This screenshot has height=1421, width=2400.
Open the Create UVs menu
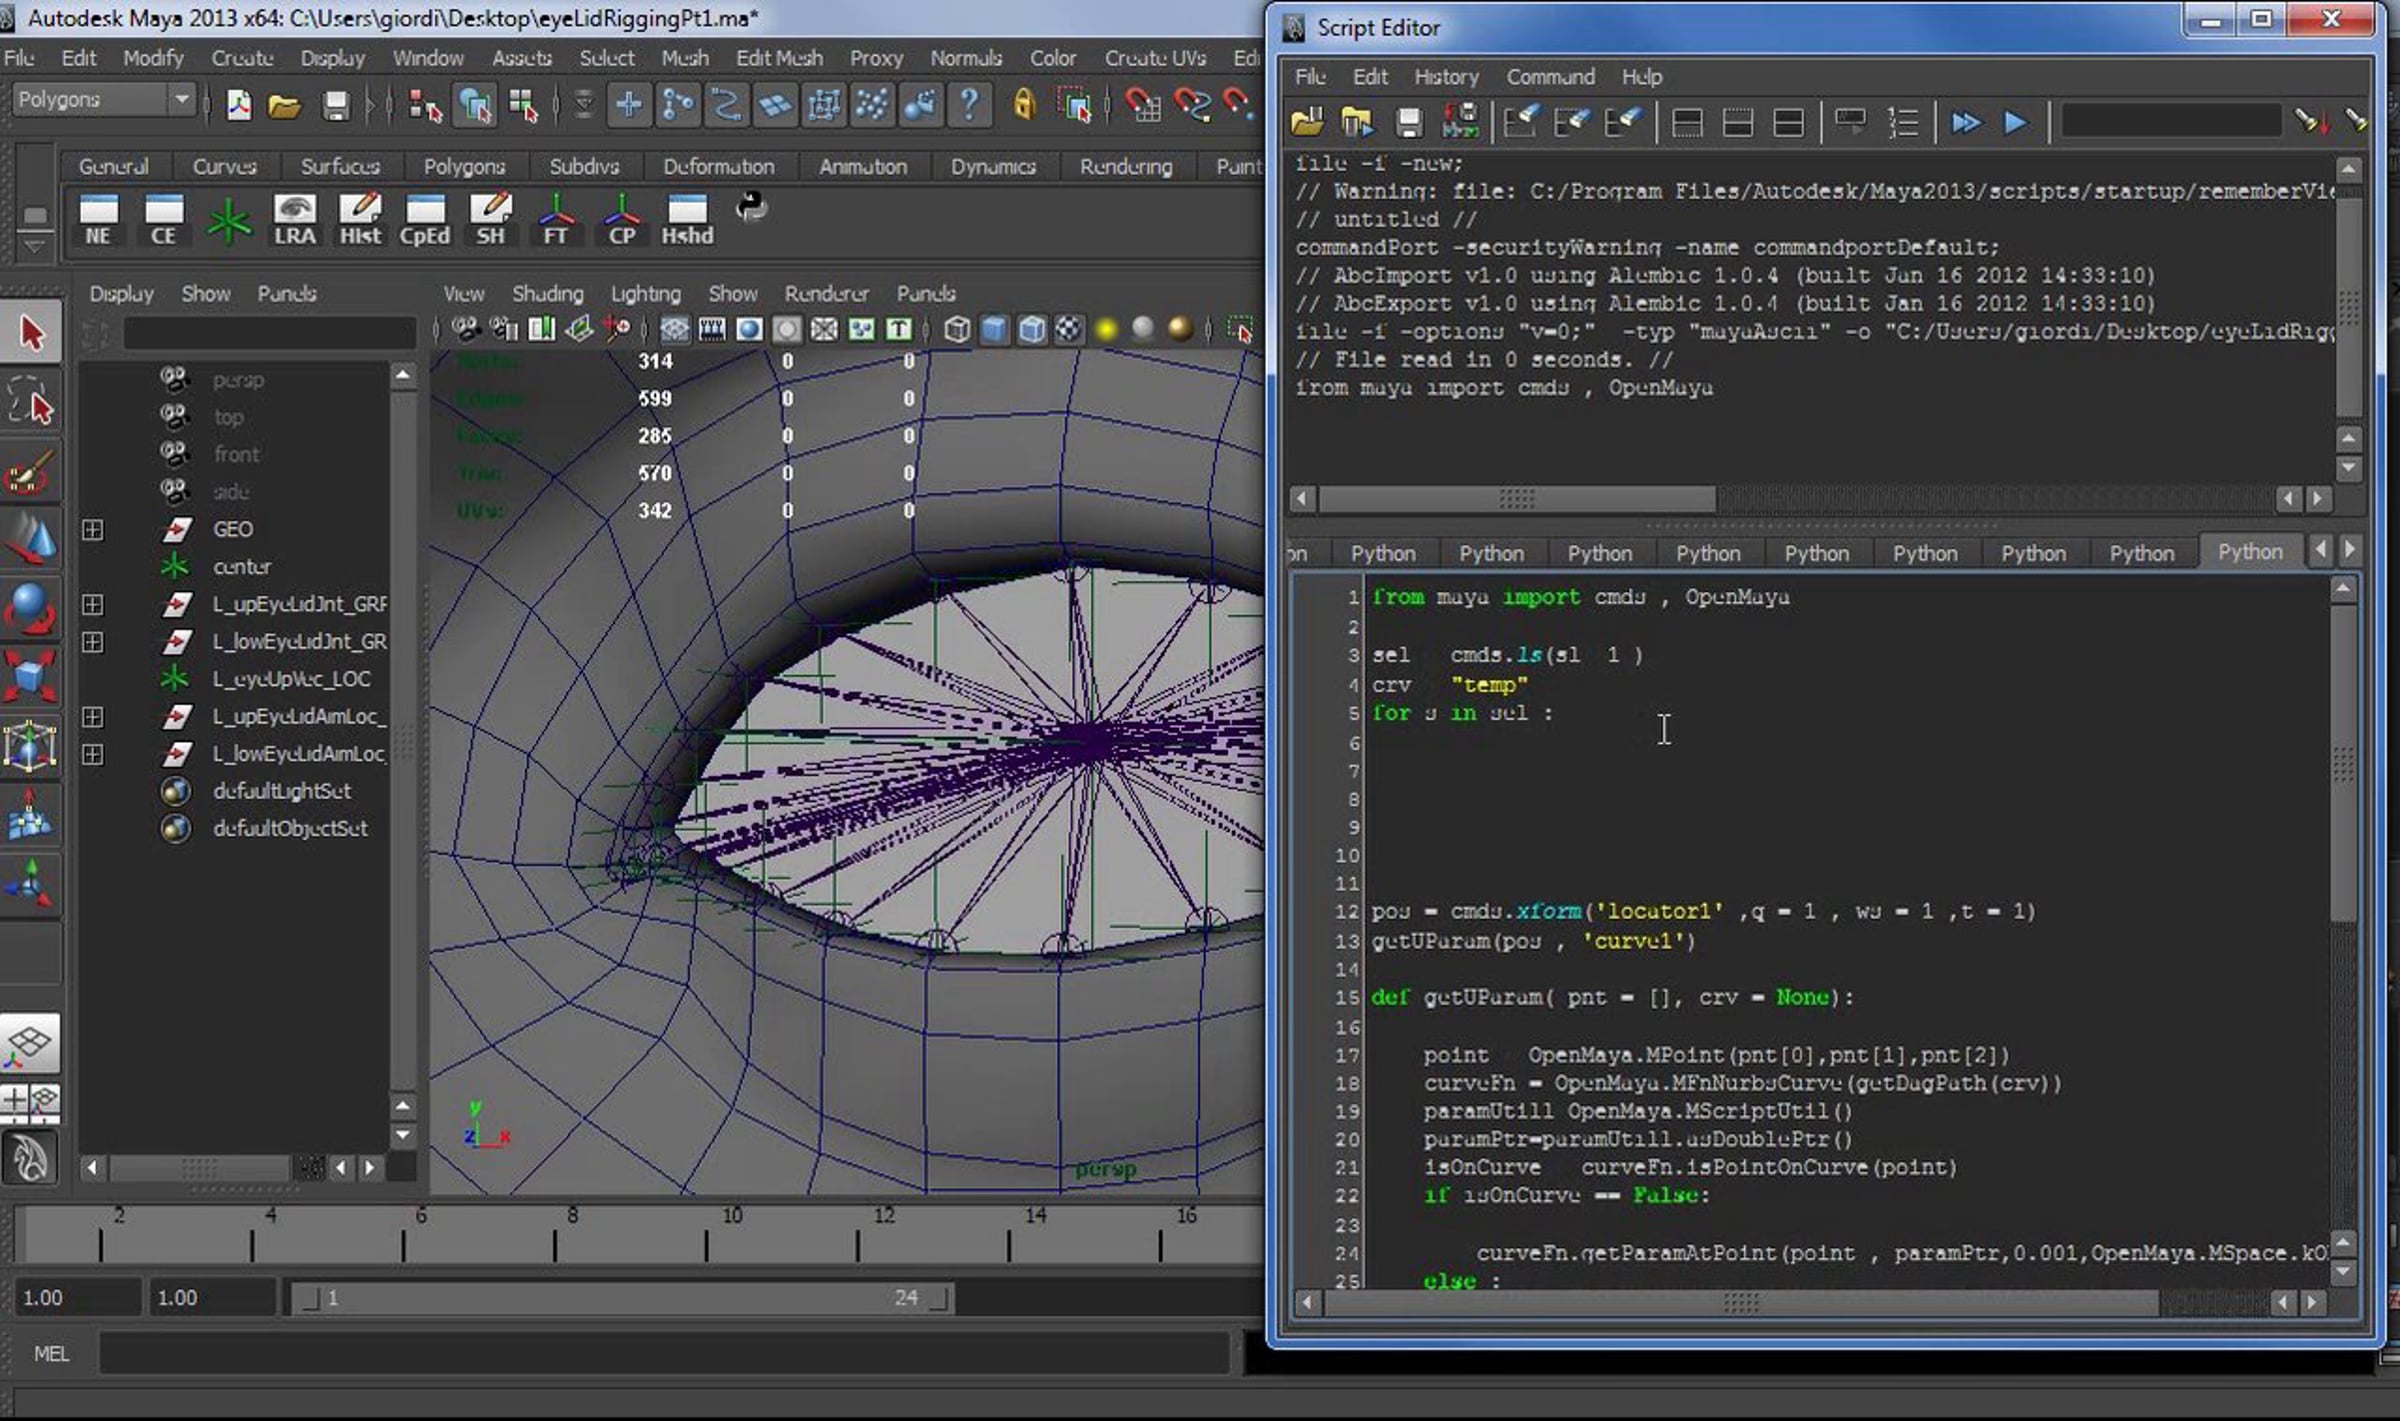point(1155,58)
